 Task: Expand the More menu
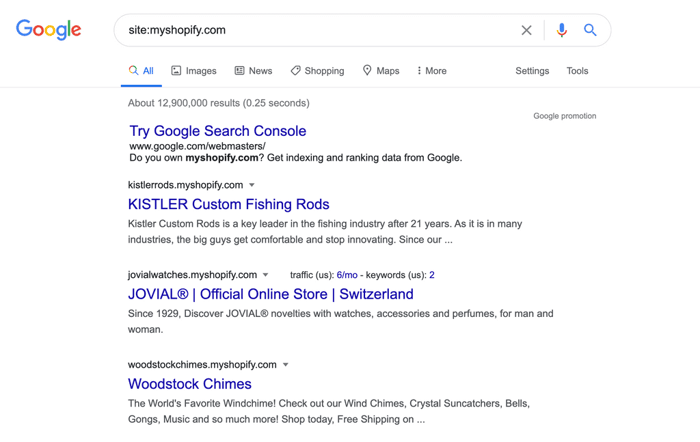pyautogui.click(x=432, y=71)
